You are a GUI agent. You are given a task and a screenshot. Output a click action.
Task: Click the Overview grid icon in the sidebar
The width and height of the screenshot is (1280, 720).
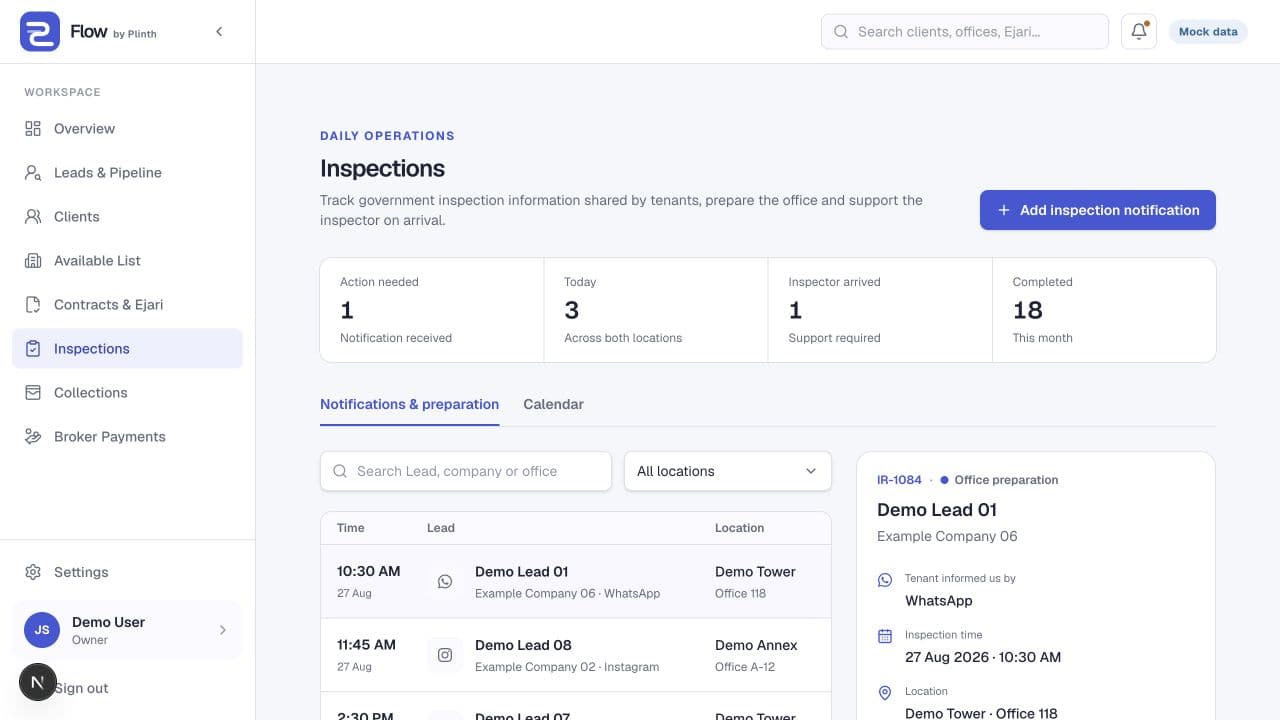coord(33,129)
